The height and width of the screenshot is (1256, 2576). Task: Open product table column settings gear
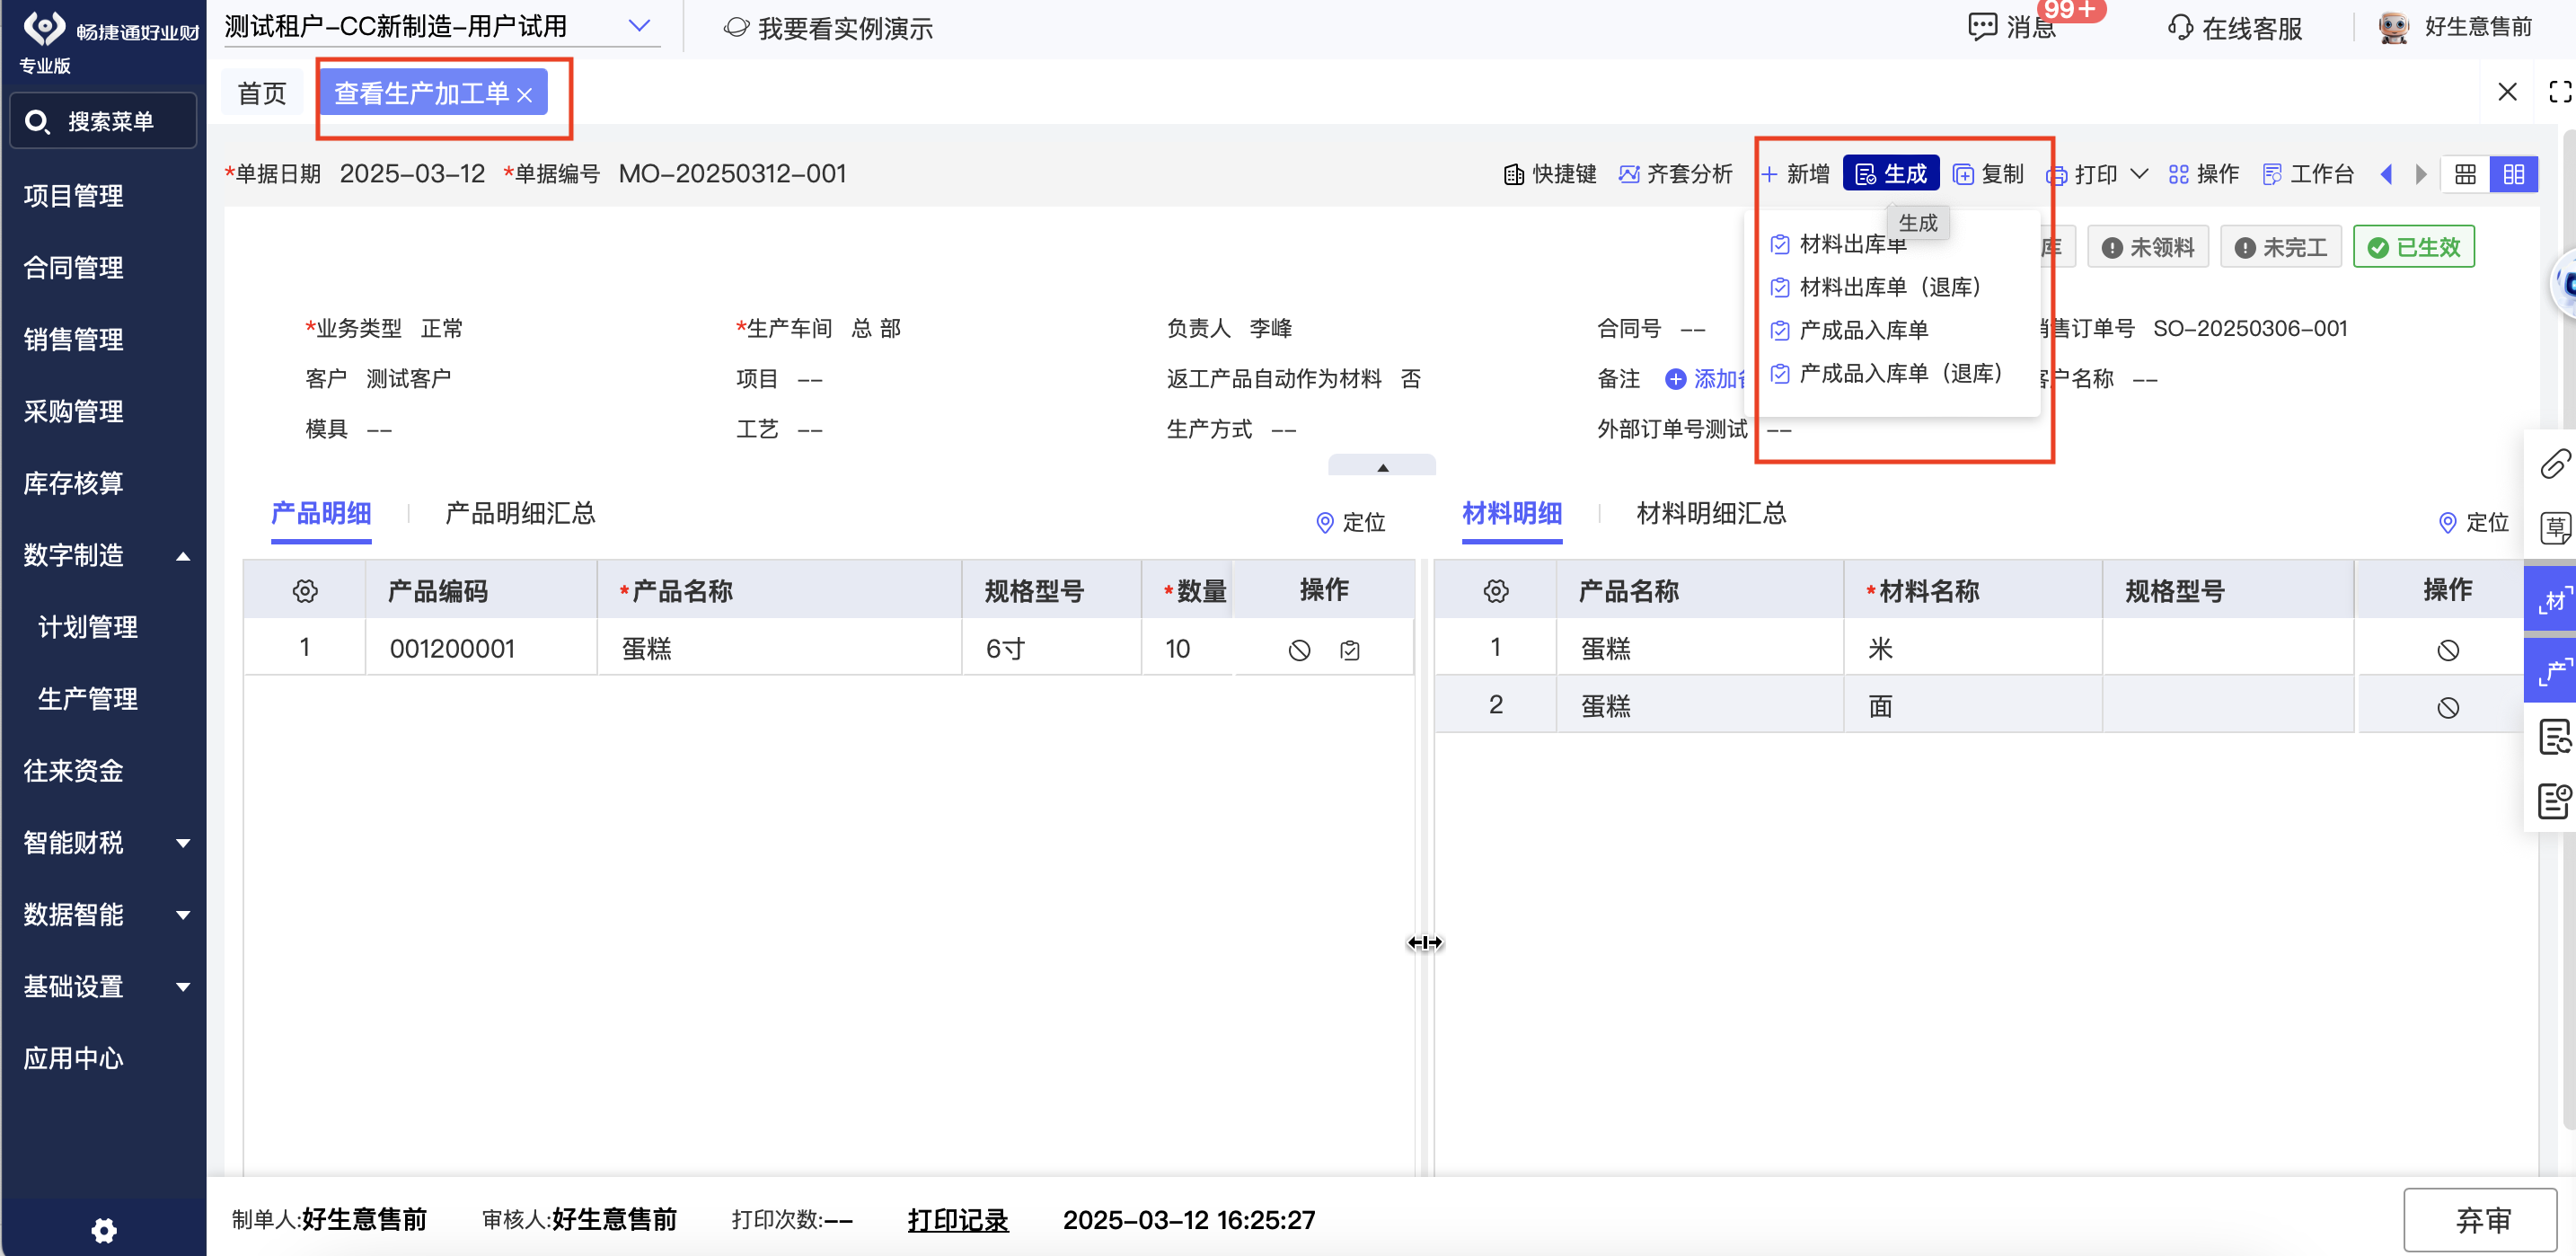point(305,591)
